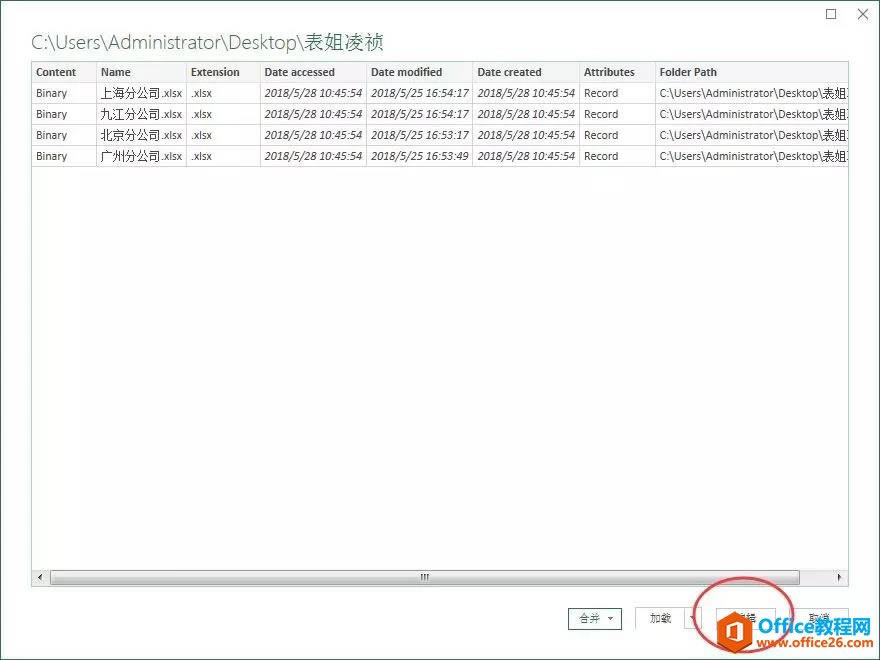The height and width of the screenshot is (660, 880).
Task: Select the 上海分公司.xlsx name cell
Action: (x=141, y=93)
